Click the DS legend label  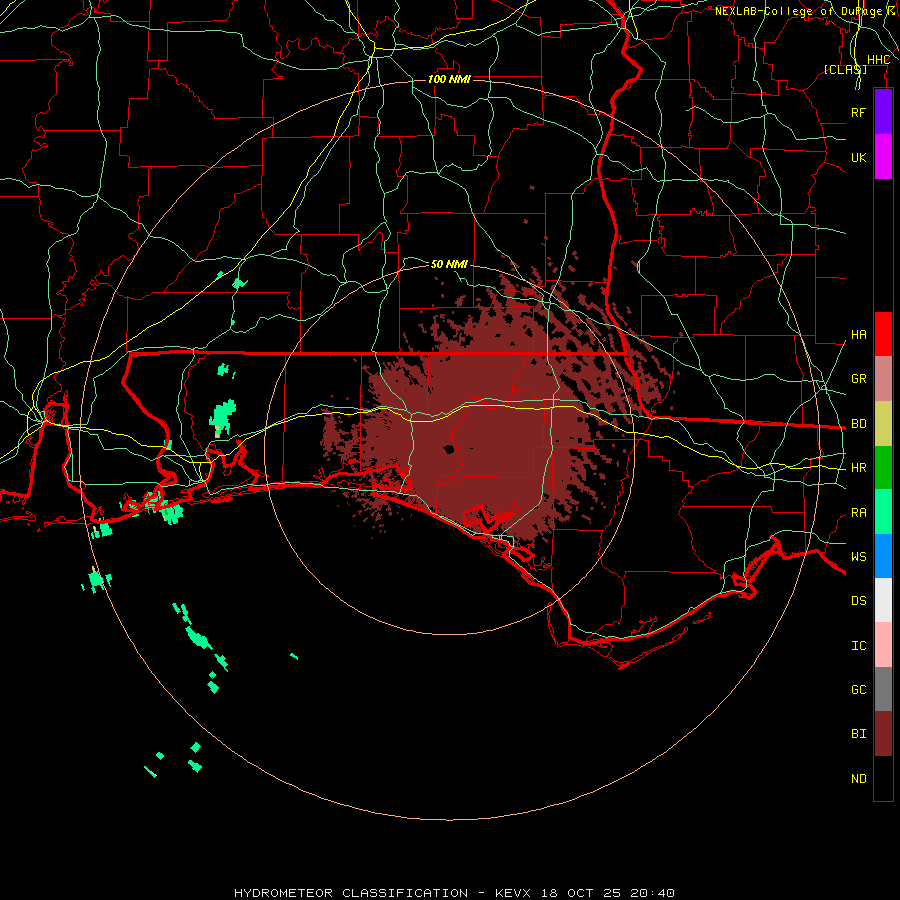tap(858, 601)
